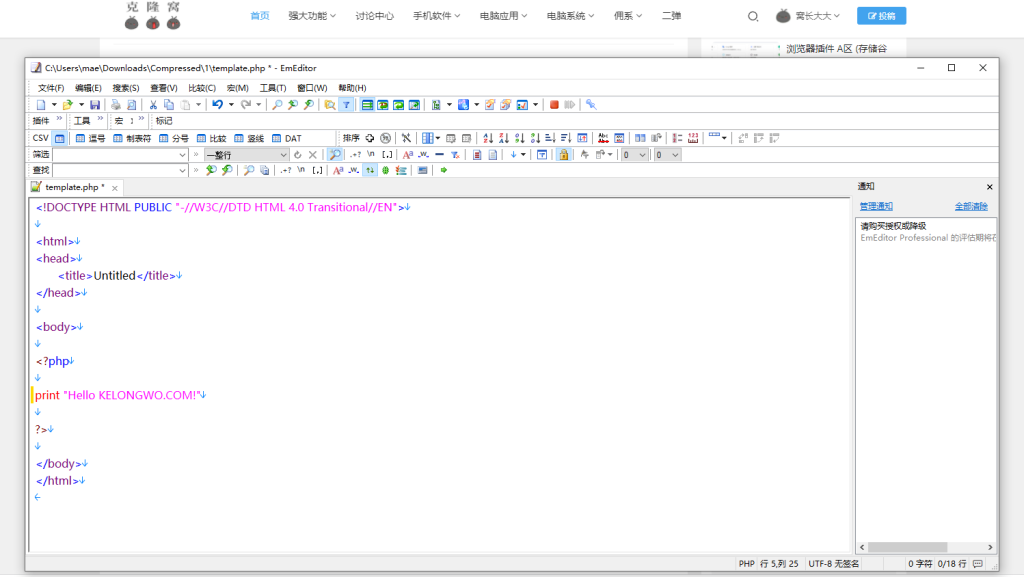Open the 编辑(E) menu

[88, 88]
